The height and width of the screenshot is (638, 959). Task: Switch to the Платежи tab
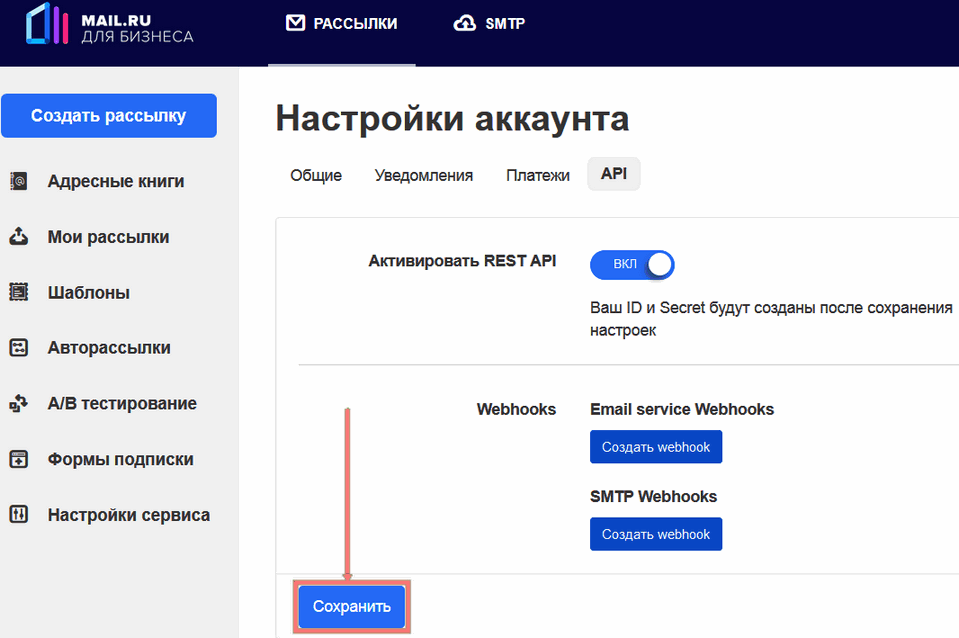point(537,174)
